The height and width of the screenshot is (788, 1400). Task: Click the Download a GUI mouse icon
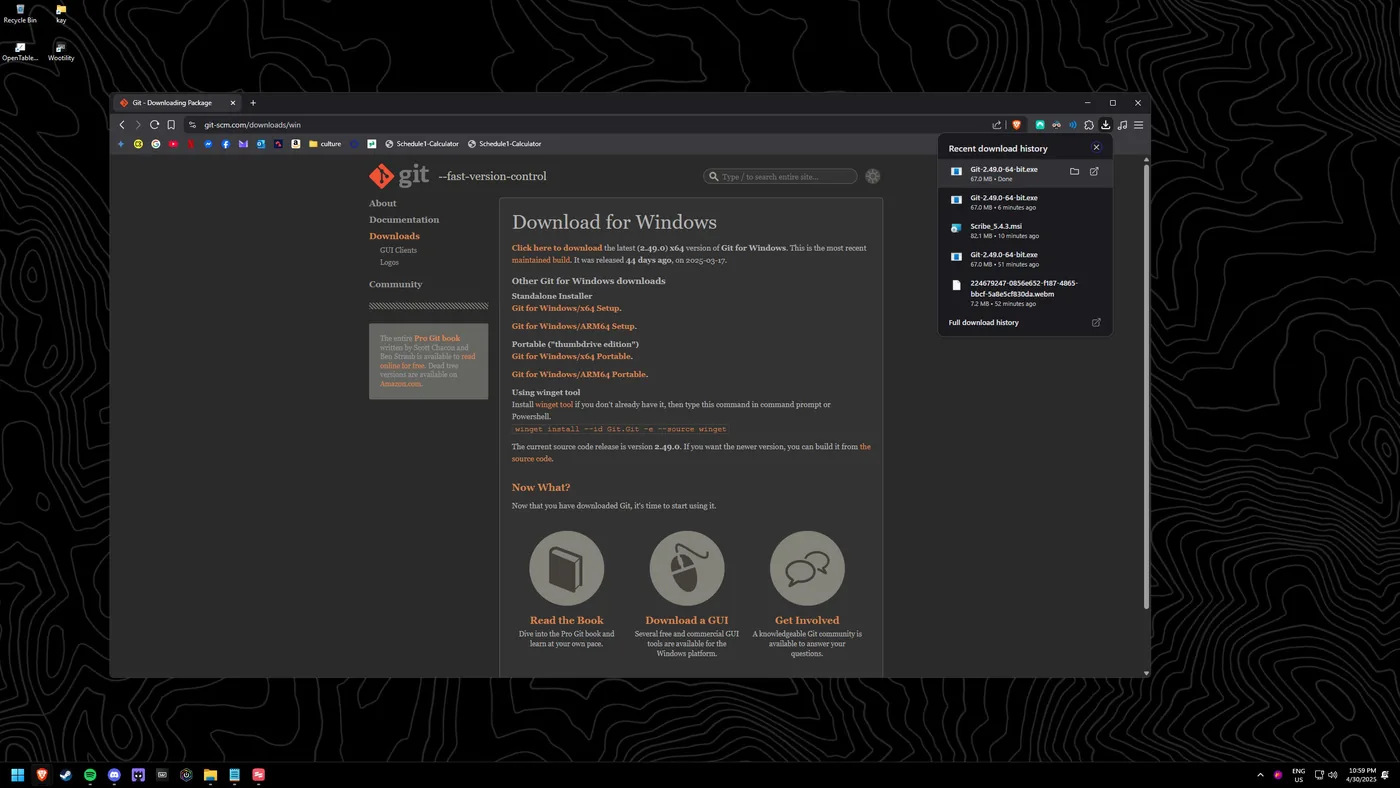tap(687, 568)
